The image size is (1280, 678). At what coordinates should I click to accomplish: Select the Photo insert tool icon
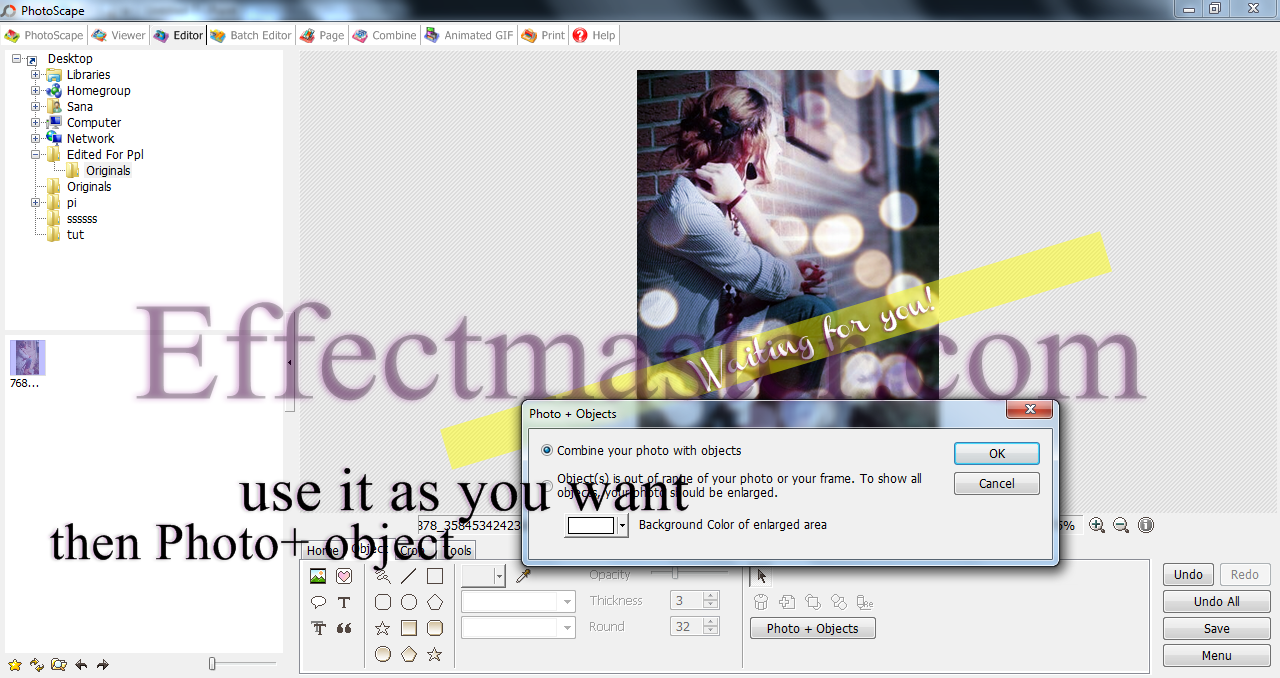click(318, 576)
